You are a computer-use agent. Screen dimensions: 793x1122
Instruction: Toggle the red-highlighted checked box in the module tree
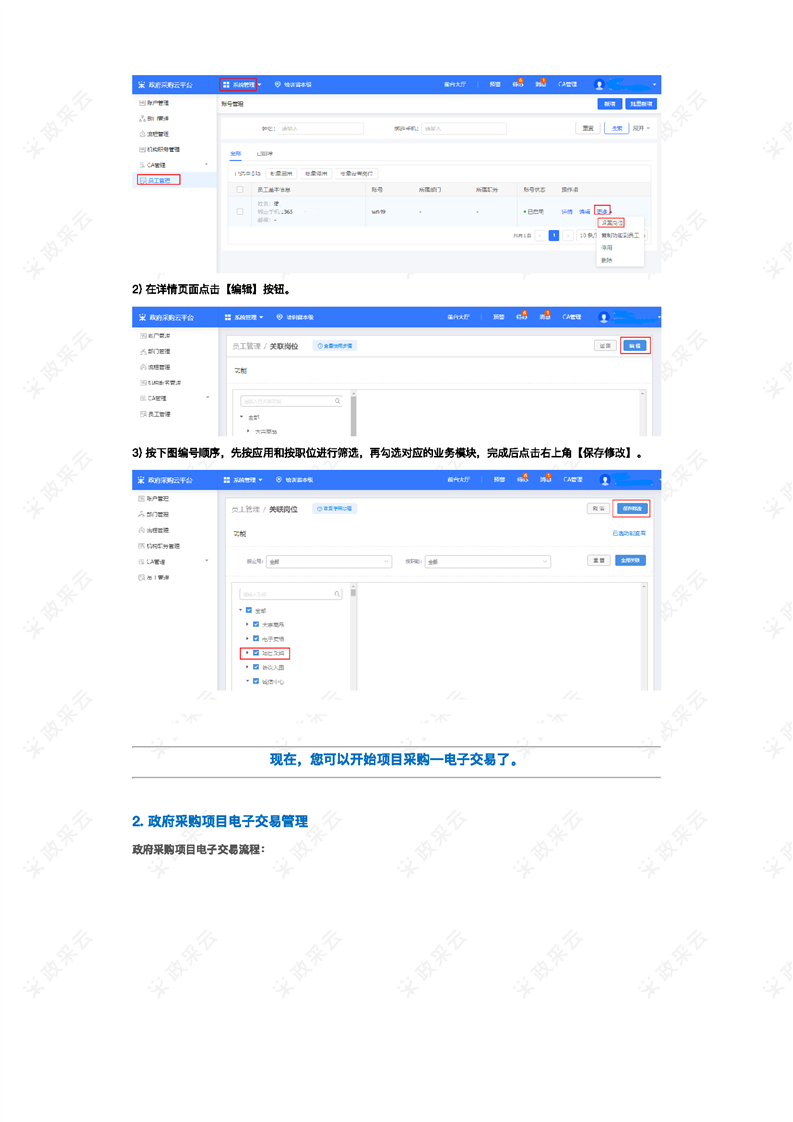coord(256,653)
